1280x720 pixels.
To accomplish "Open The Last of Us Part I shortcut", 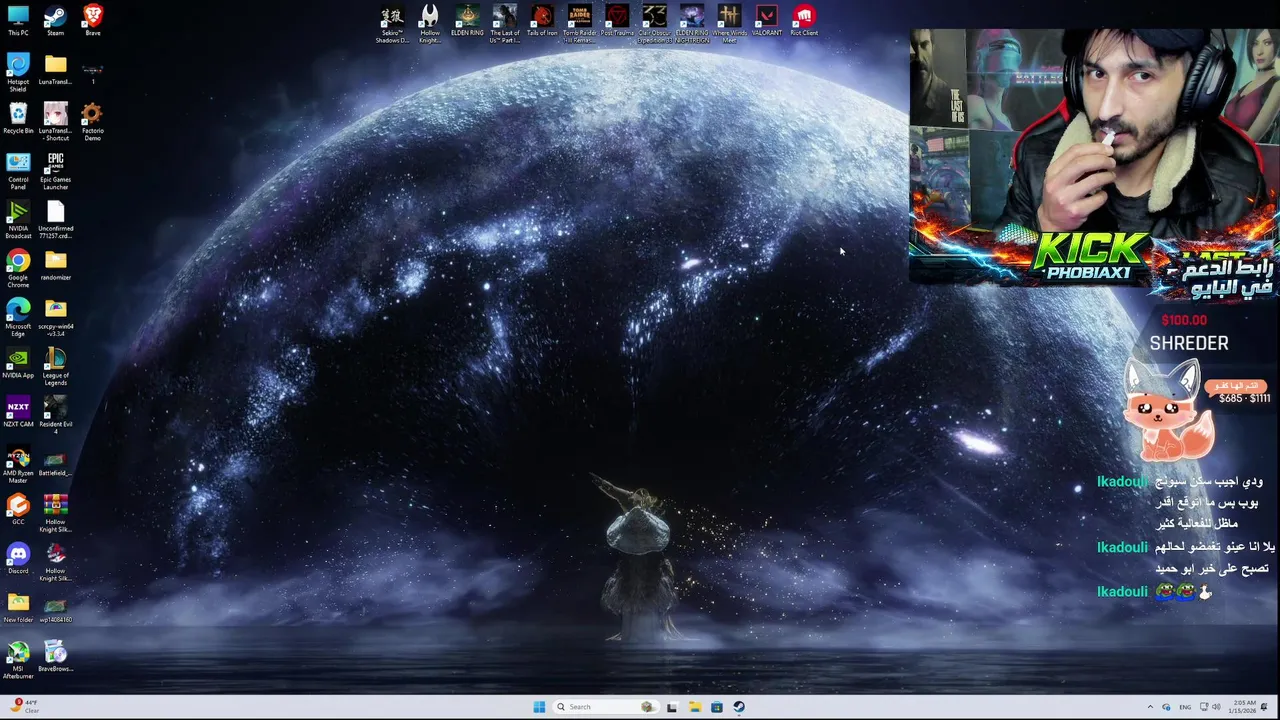I will 504,25.
